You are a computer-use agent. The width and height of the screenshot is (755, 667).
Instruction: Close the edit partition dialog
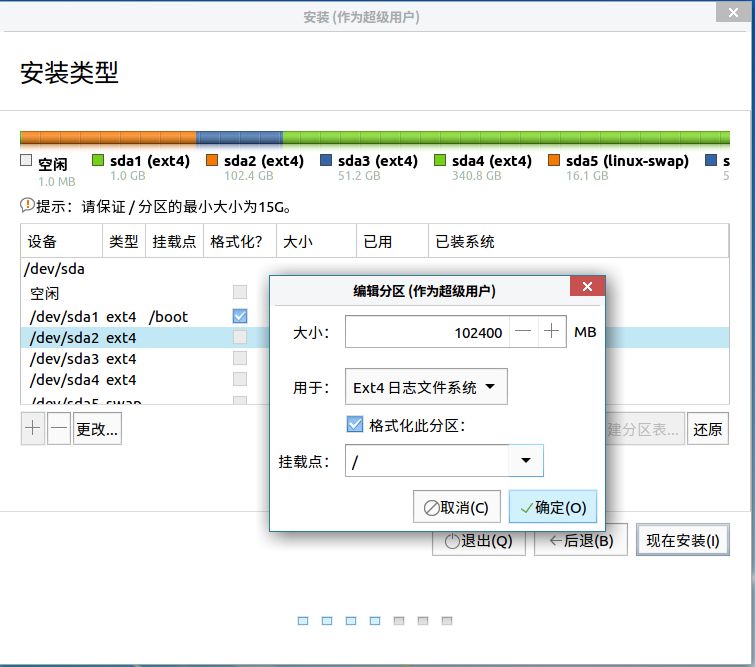587,287
